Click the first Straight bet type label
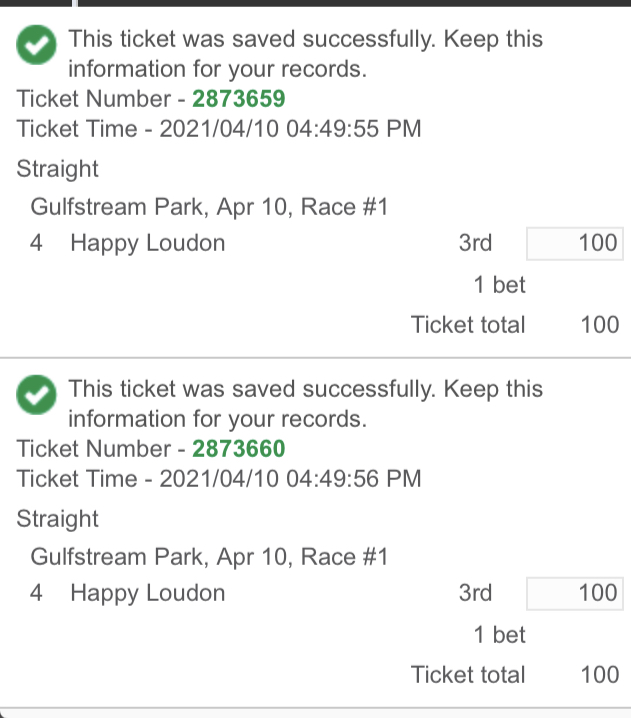 click(57, 169)
